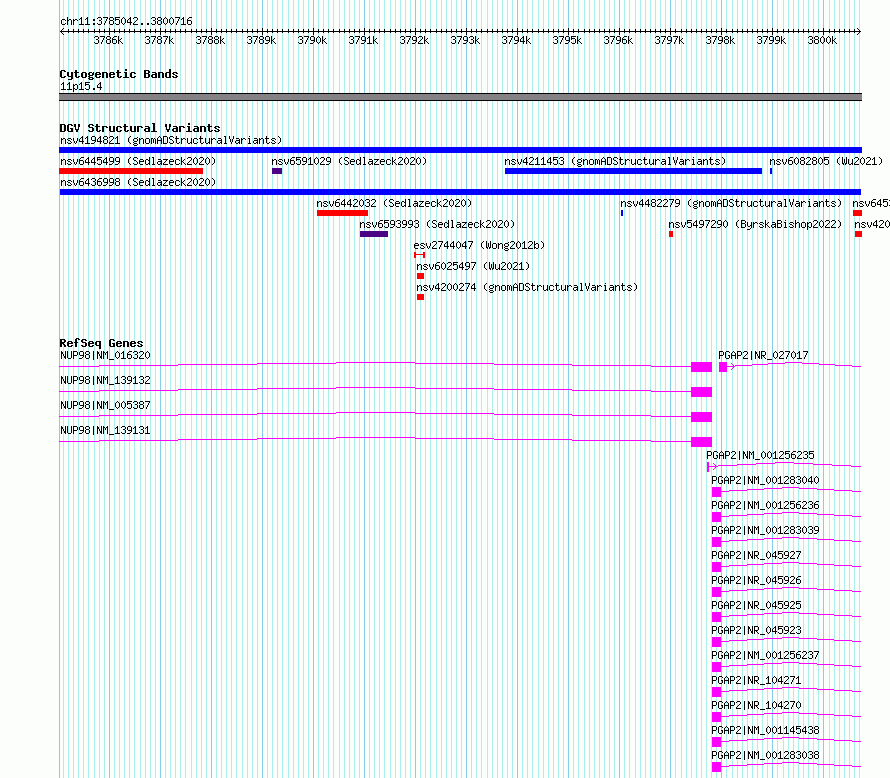The image size is (890, 778).
Task: Click the 3786k ruler tick label
Action: (x=108, y=40)
